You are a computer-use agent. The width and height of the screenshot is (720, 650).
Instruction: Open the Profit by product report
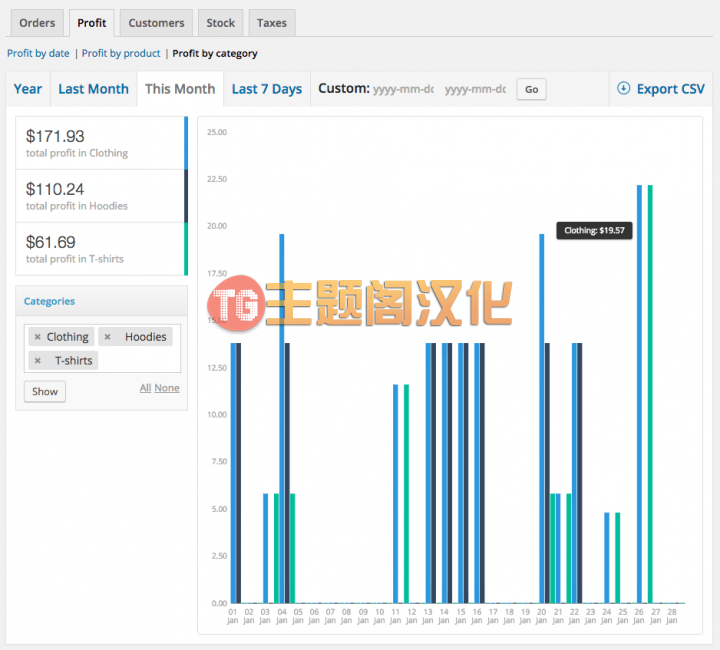(x=121, y=53)
